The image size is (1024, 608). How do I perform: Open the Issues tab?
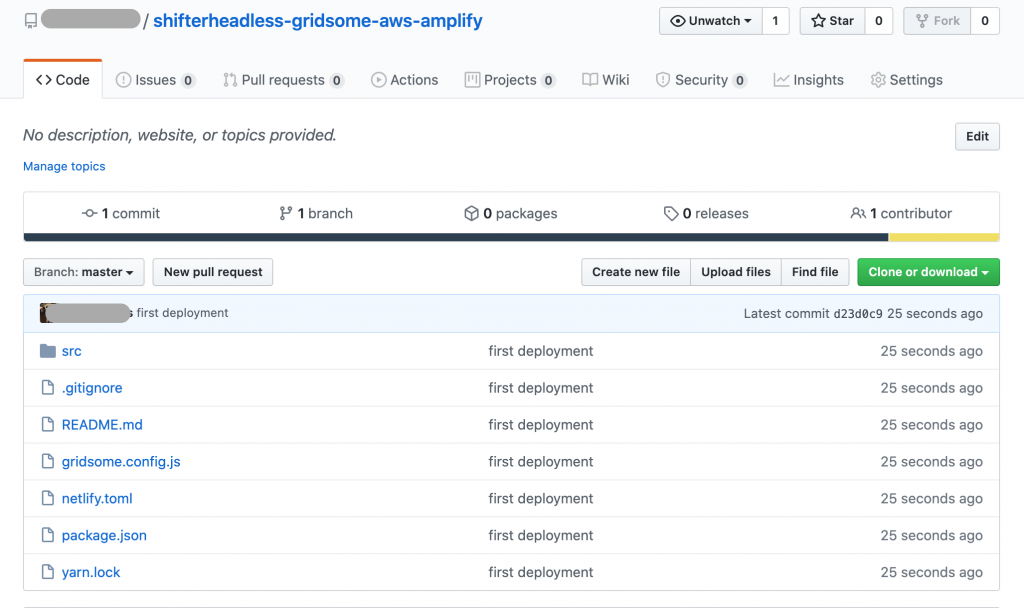point(155,80)
